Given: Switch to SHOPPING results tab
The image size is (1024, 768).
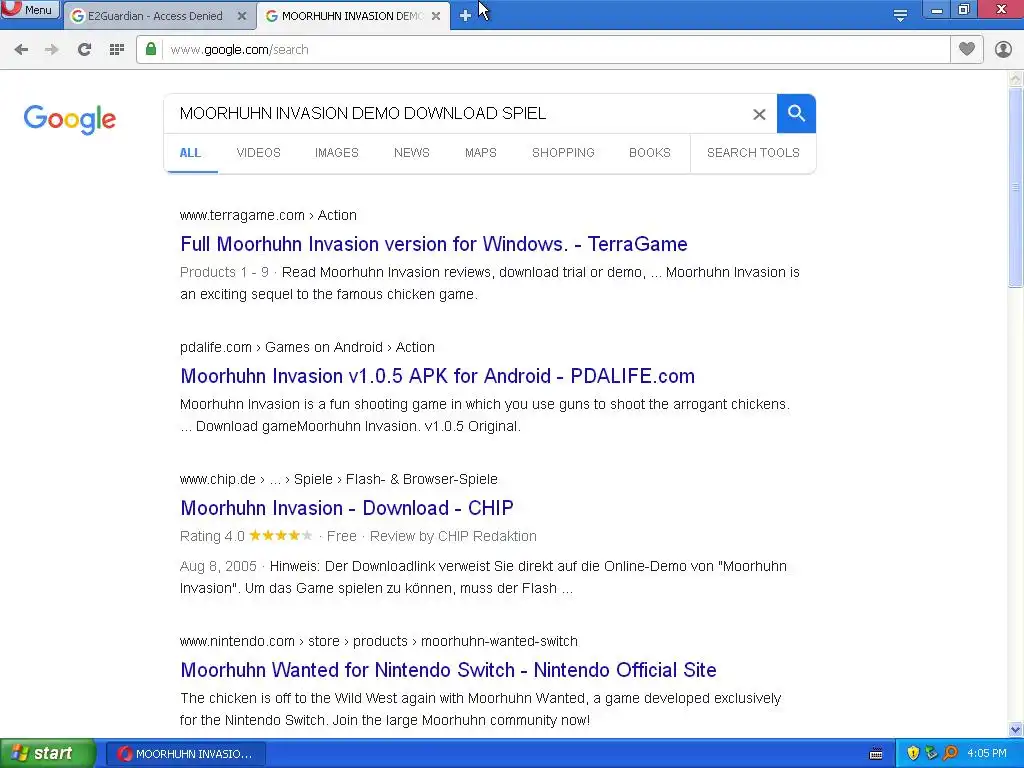Looking at the screenshot, I should [x=563, y=153].
